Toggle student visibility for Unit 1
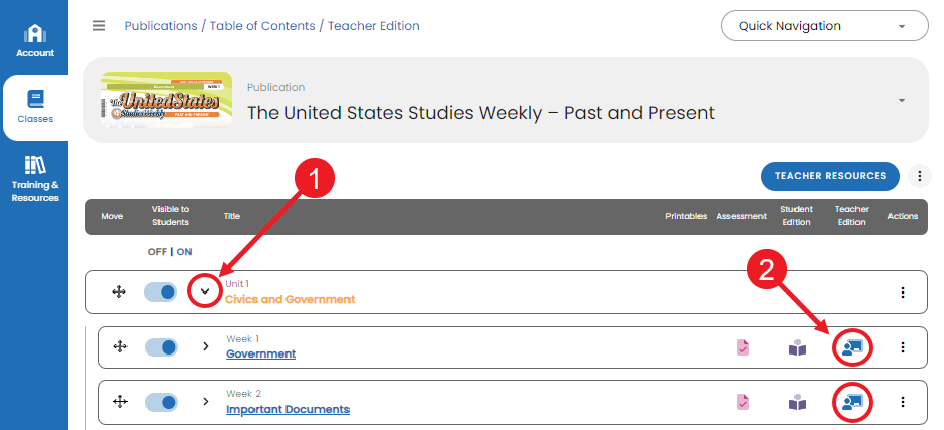 click(x=161, y=292)
